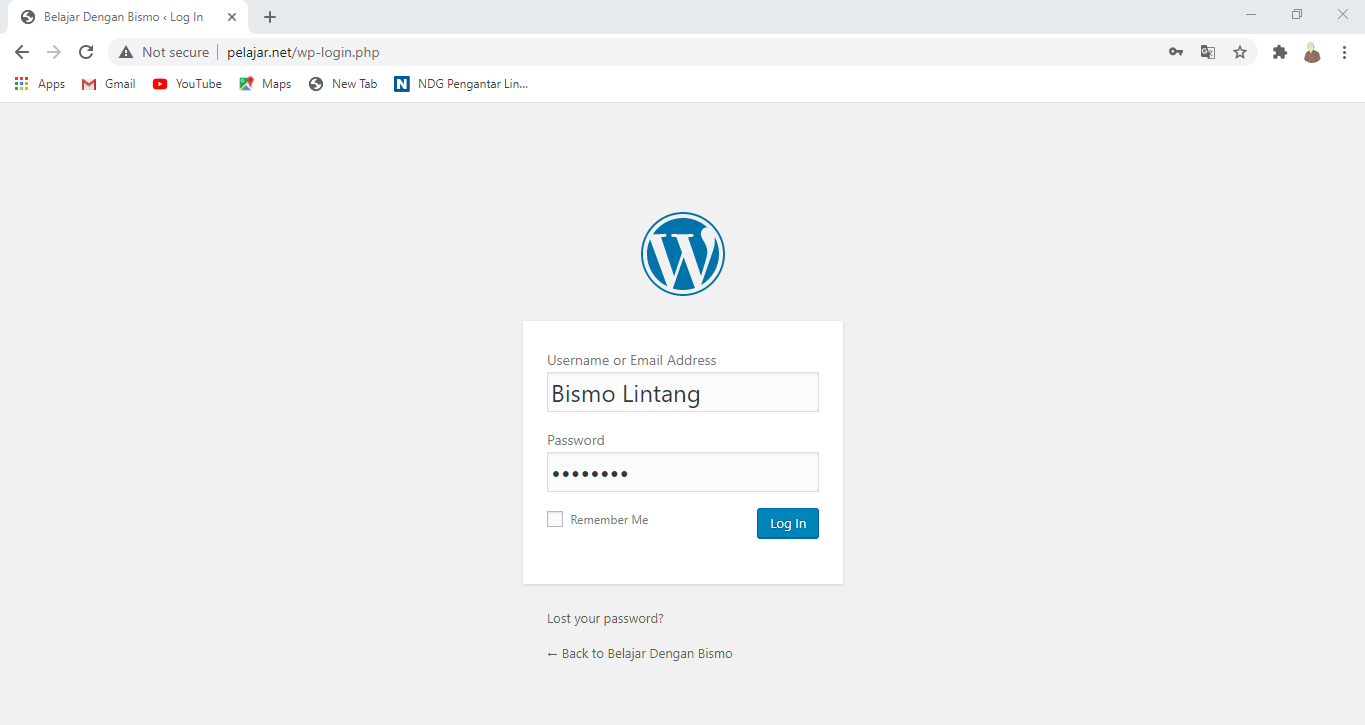Open the YouTube bookmark
The image size is (1365, 725).
coord(187,84)
